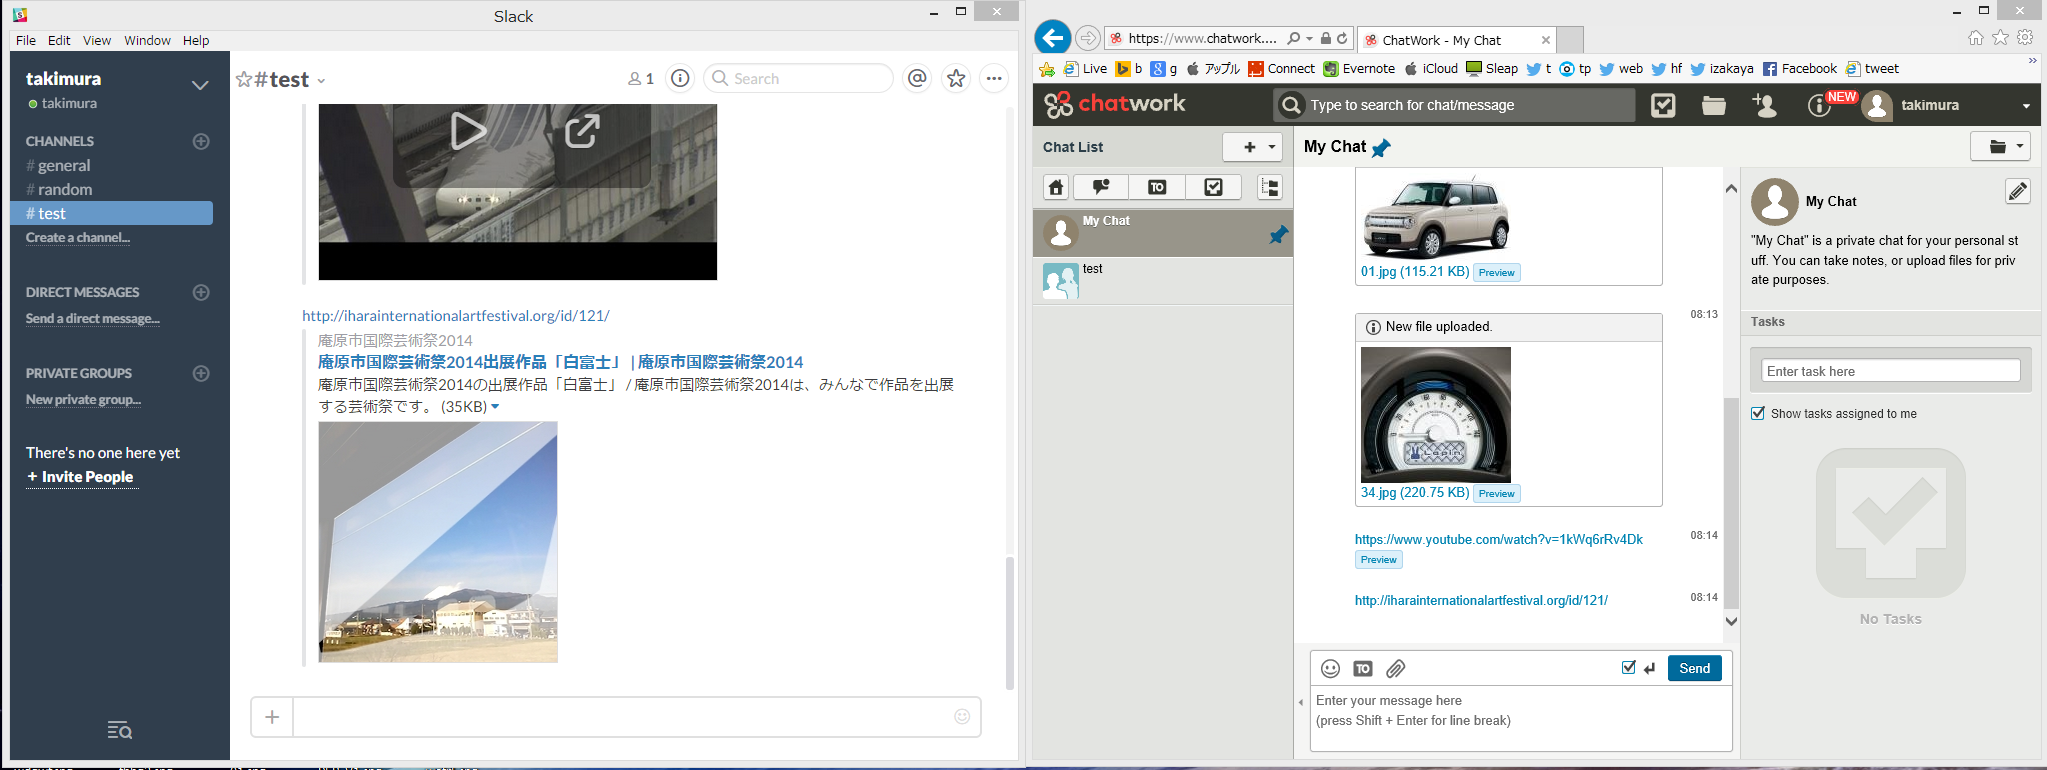Screen dimensions: 2047x770
Task: Edit My Chat description with pencil icon
Action: (2018, 191)
